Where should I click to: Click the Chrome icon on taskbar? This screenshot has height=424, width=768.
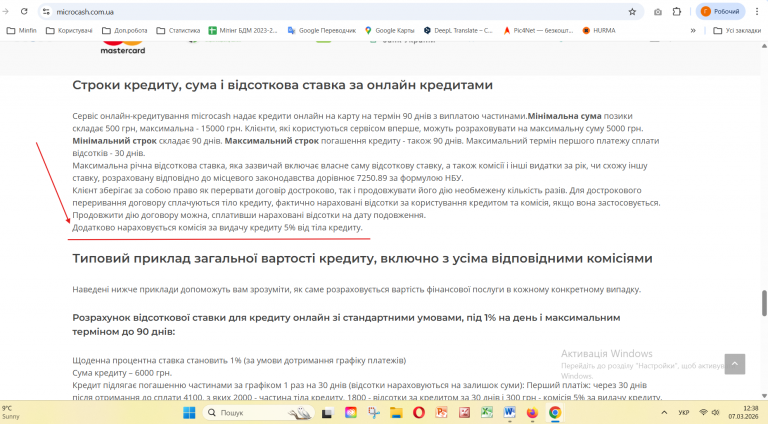(x=554, y=413)
